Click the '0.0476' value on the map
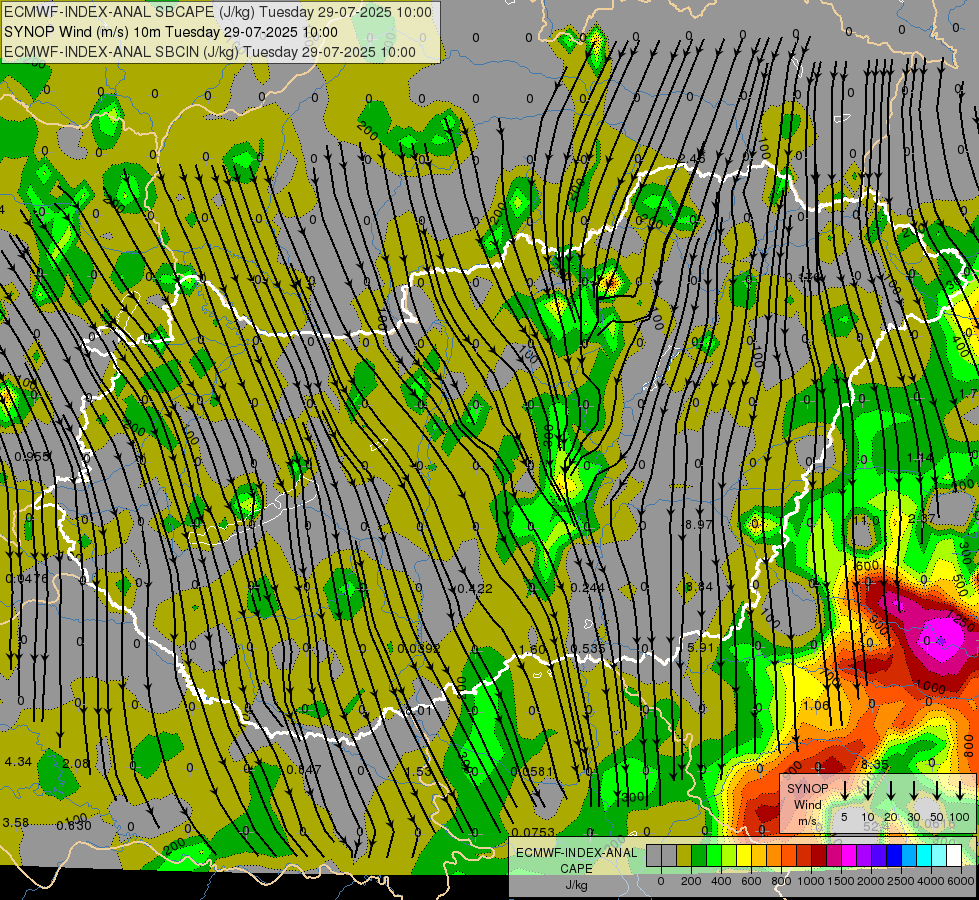 (x=27, y=578)
